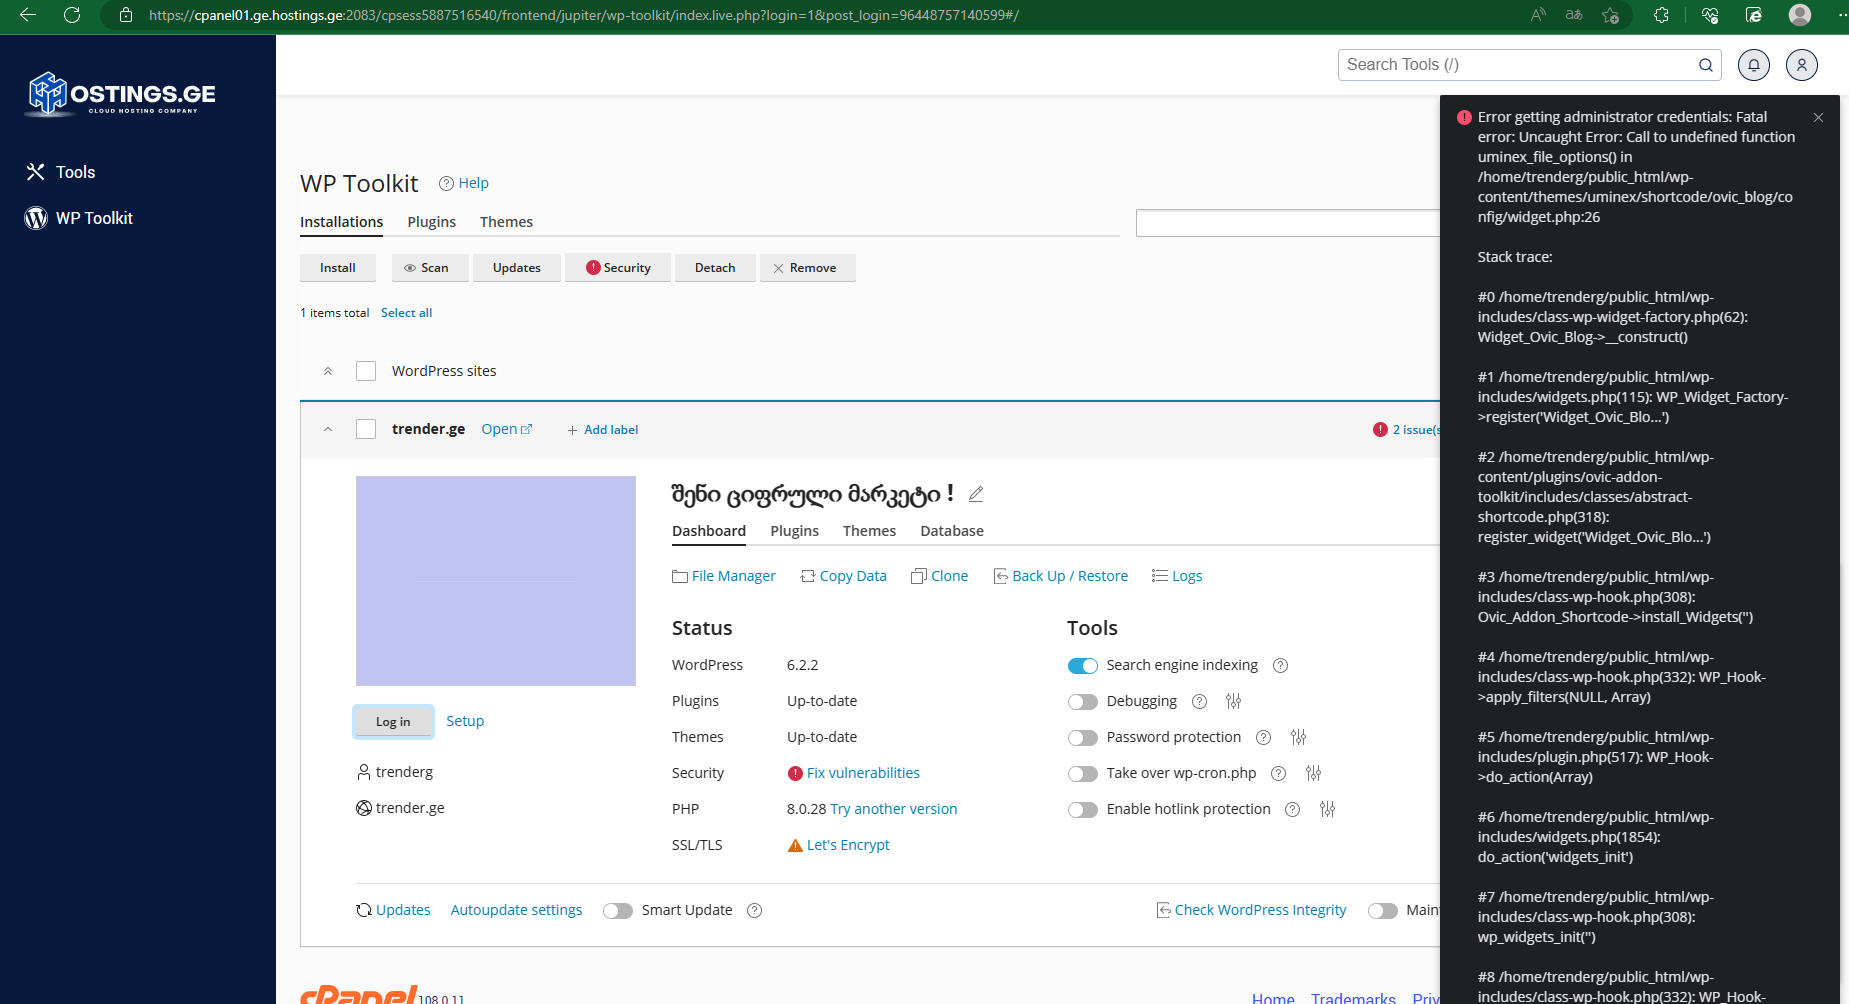Click the Detach button
The image size is (1849, 1004).
(715, 268)
